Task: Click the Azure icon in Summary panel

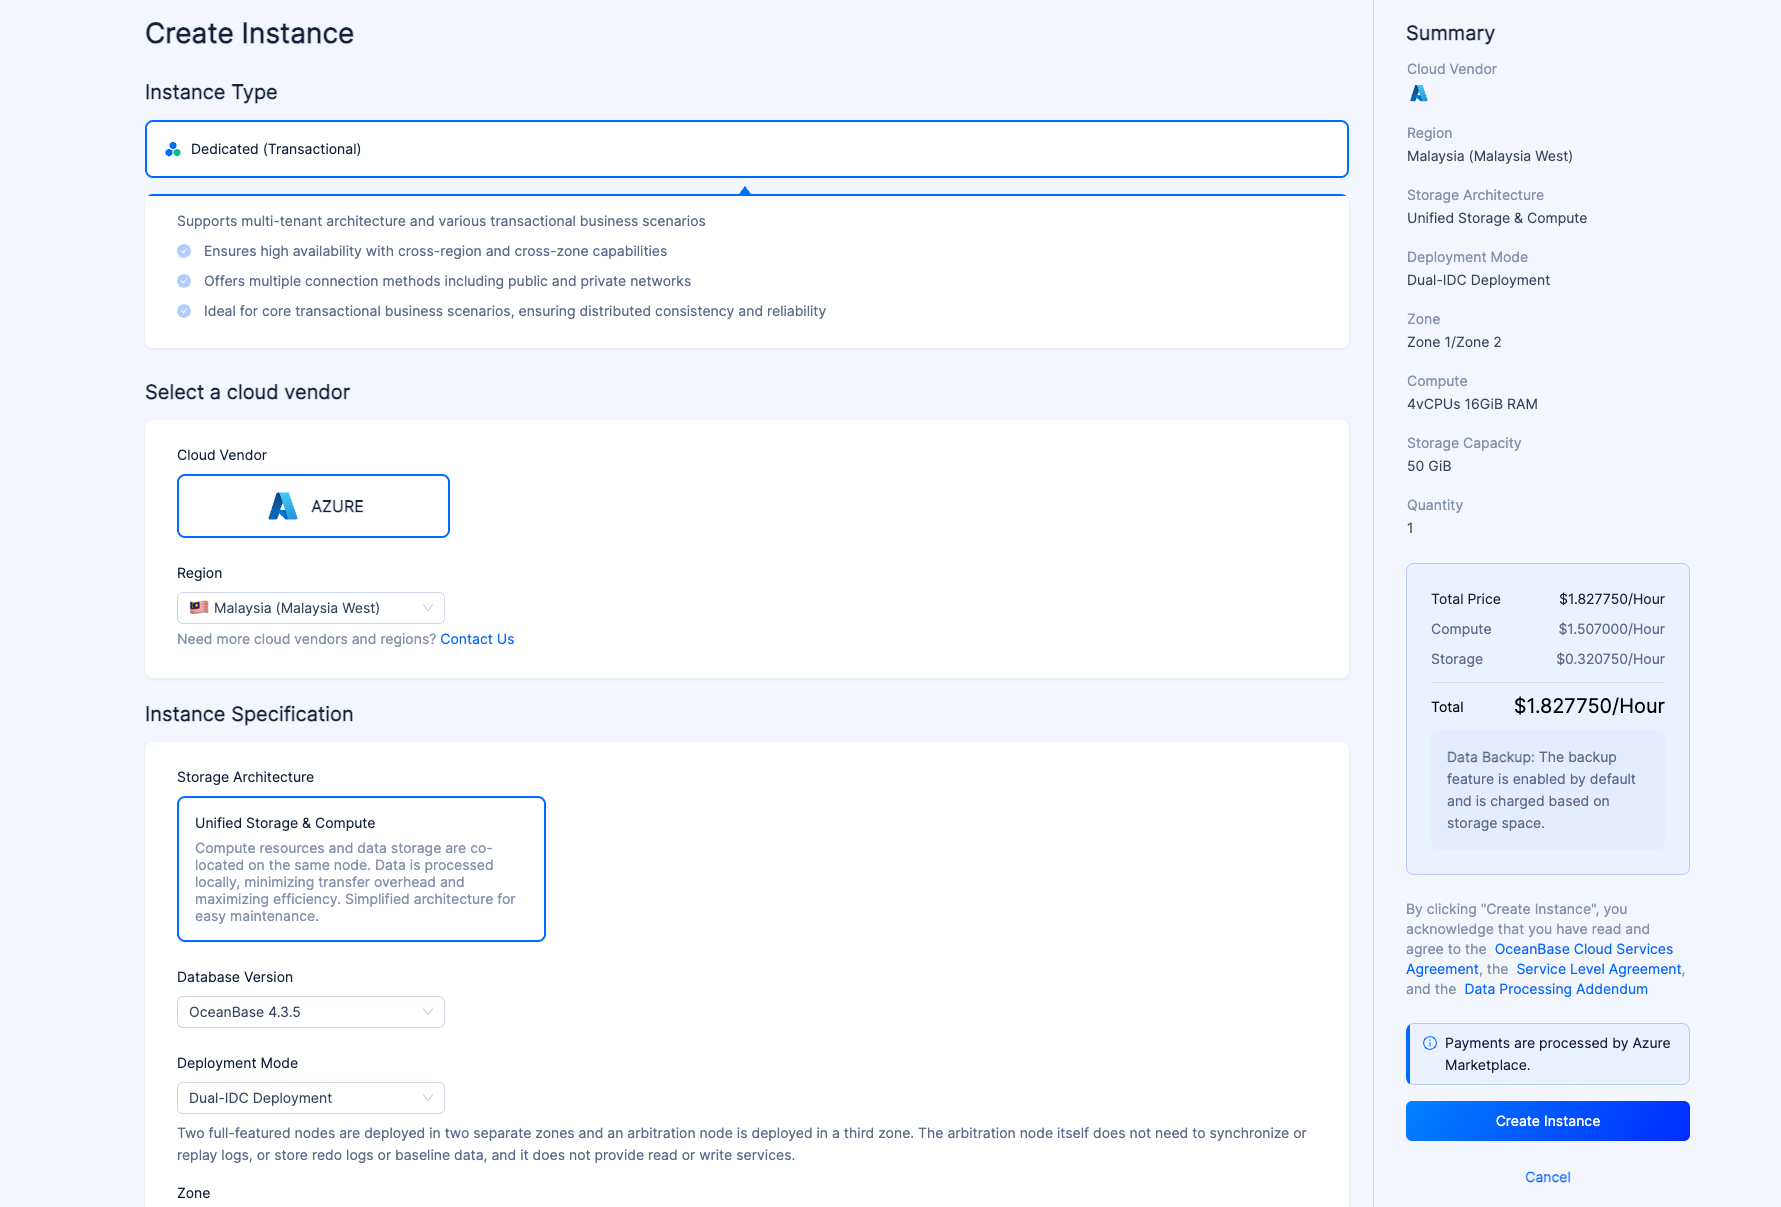Action: (x=1418, y=93)
